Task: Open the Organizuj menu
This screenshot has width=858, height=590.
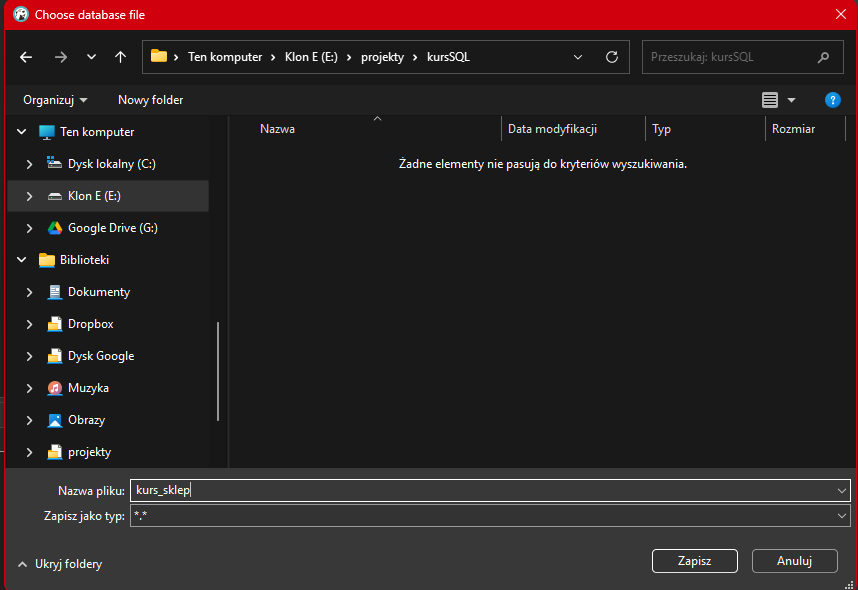Action: tap(55, 100)
